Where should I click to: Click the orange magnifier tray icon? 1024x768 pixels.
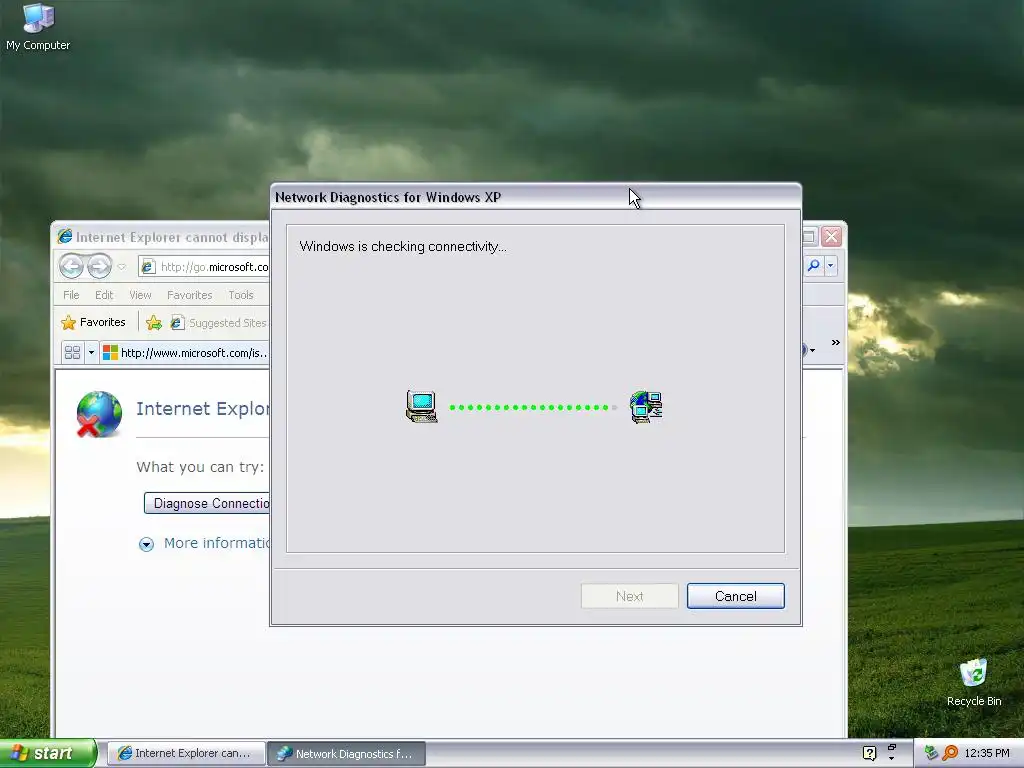tap(950, 753)
